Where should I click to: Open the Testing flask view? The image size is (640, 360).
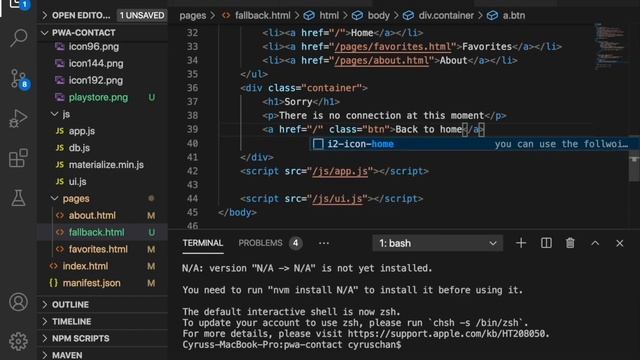tap(18, 198)
